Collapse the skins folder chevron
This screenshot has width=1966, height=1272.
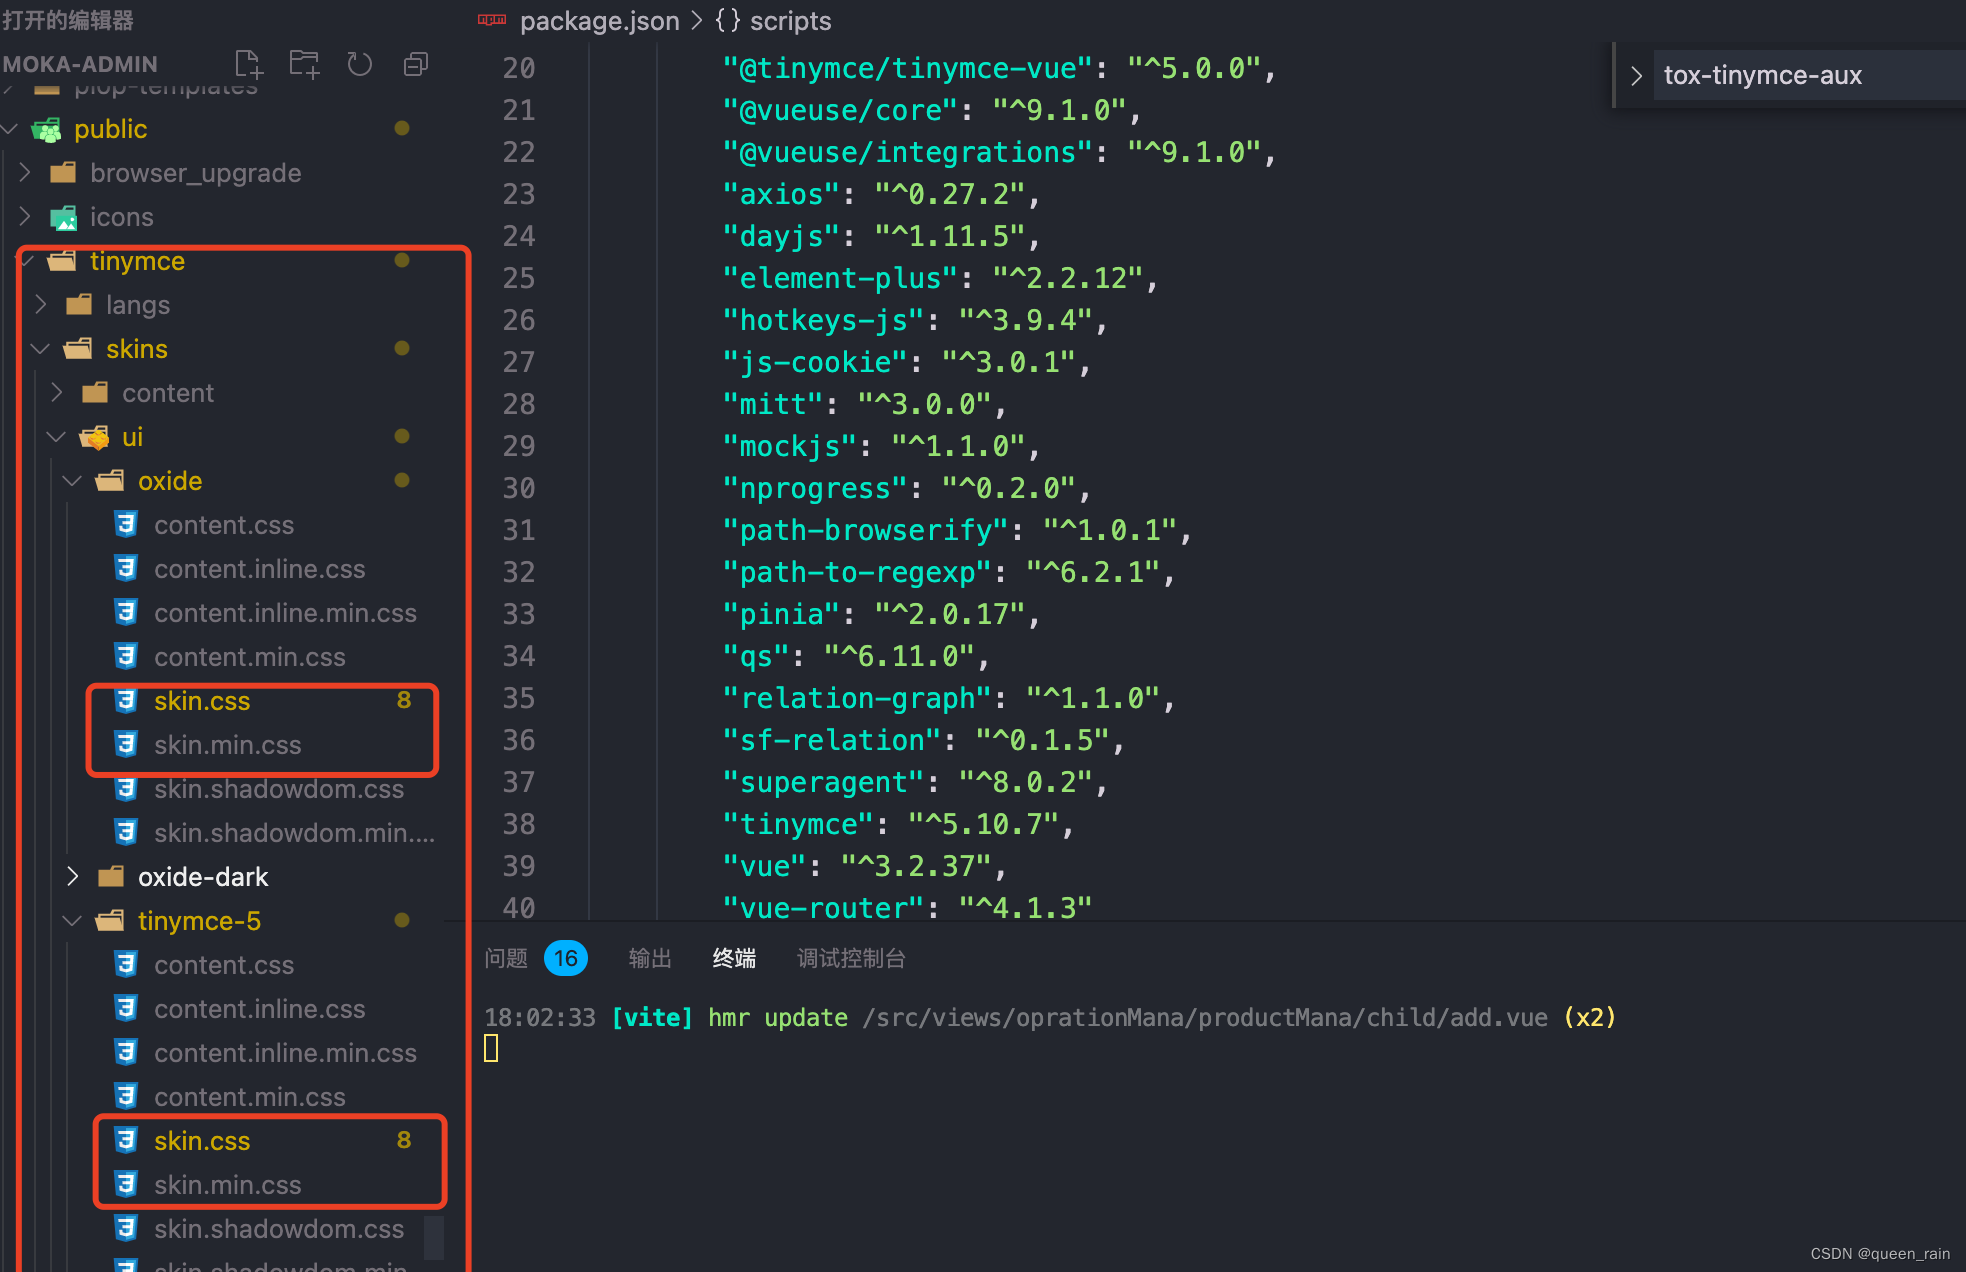click(41, 349)
